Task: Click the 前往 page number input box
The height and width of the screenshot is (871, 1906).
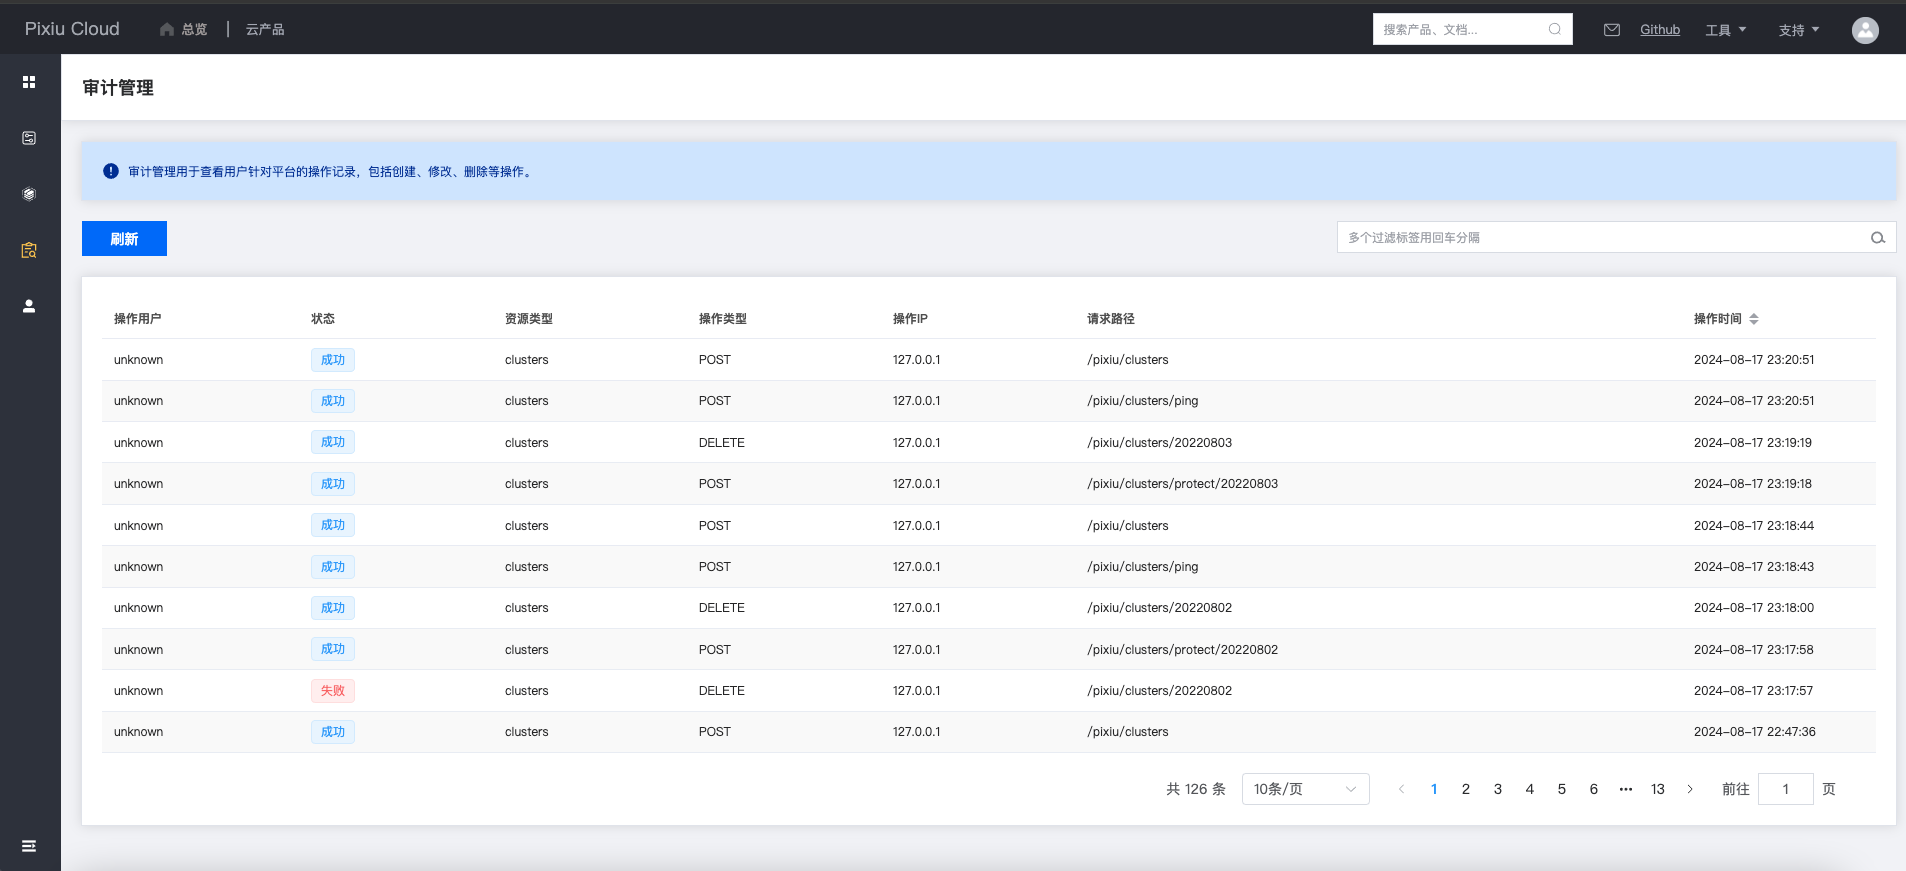Action: (1786, 789)
